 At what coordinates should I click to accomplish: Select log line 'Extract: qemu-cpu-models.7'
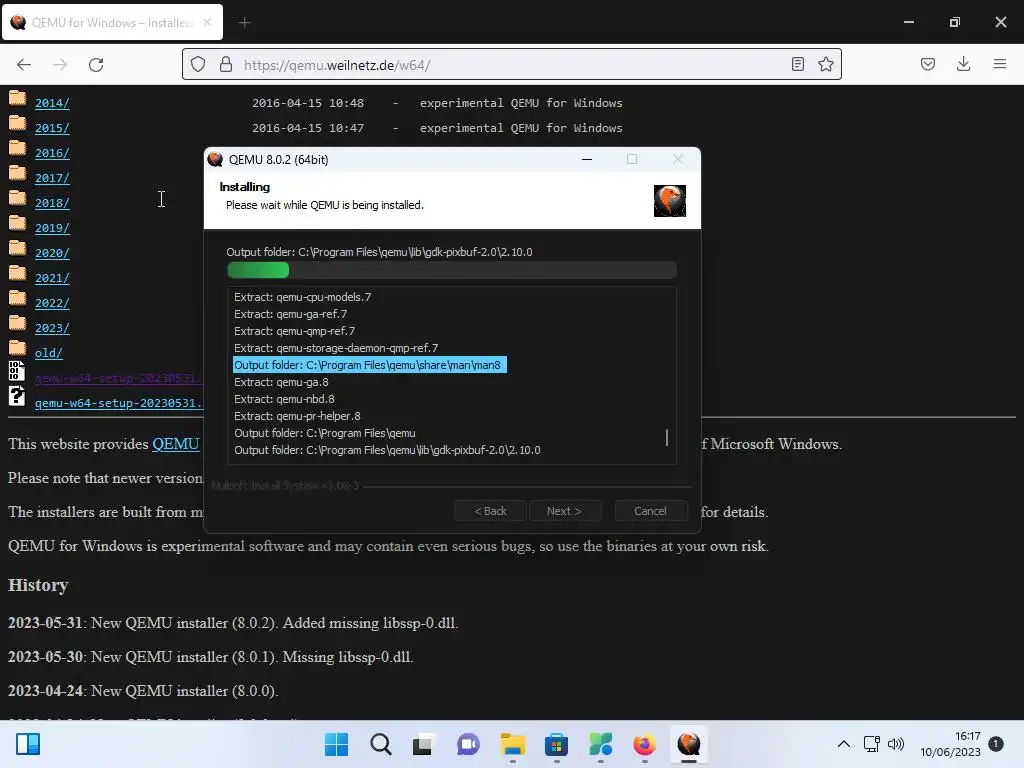click(x=302, y=297)
